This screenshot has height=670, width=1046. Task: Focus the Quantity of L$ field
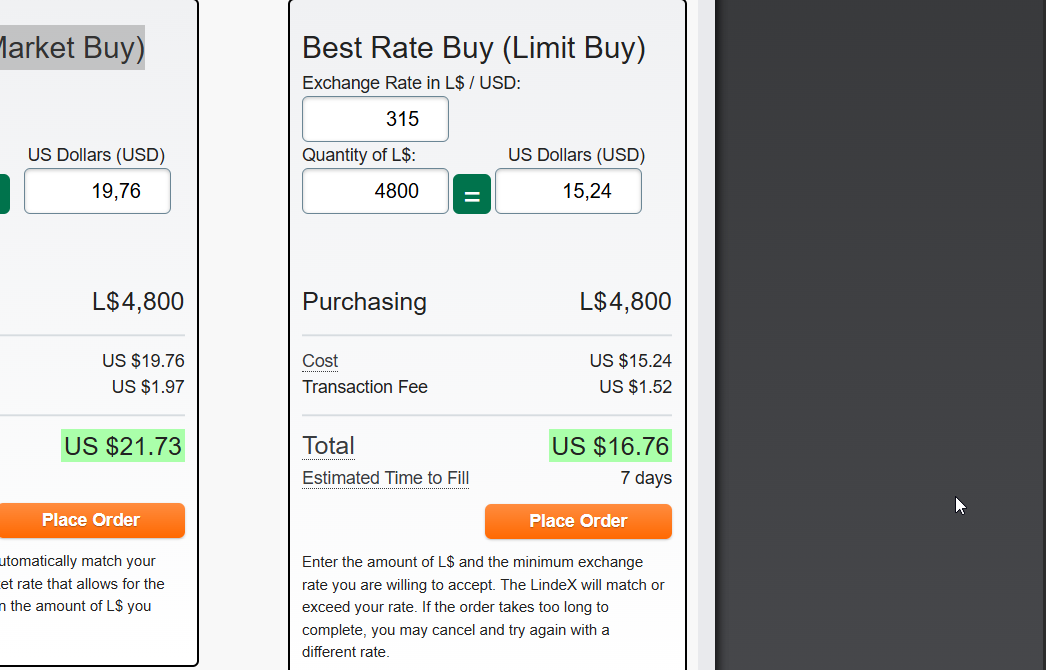coord(375,191)
